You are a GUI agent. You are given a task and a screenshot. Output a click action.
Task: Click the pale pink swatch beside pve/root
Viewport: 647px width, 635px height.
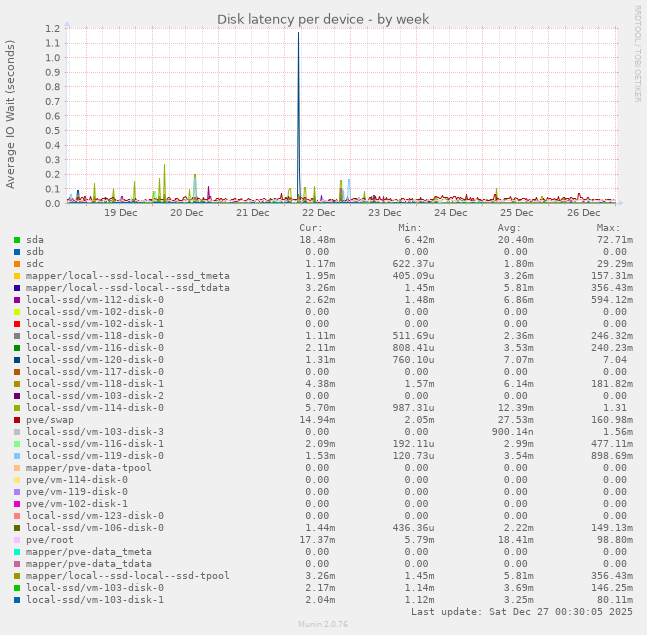17,540
